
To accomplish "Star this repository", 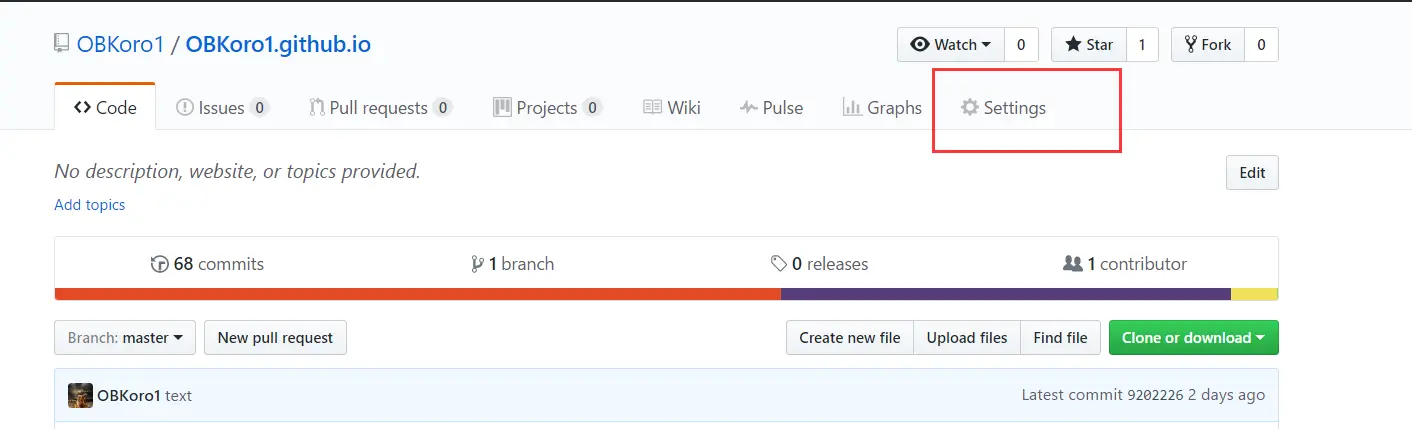I will (1089, 44).
